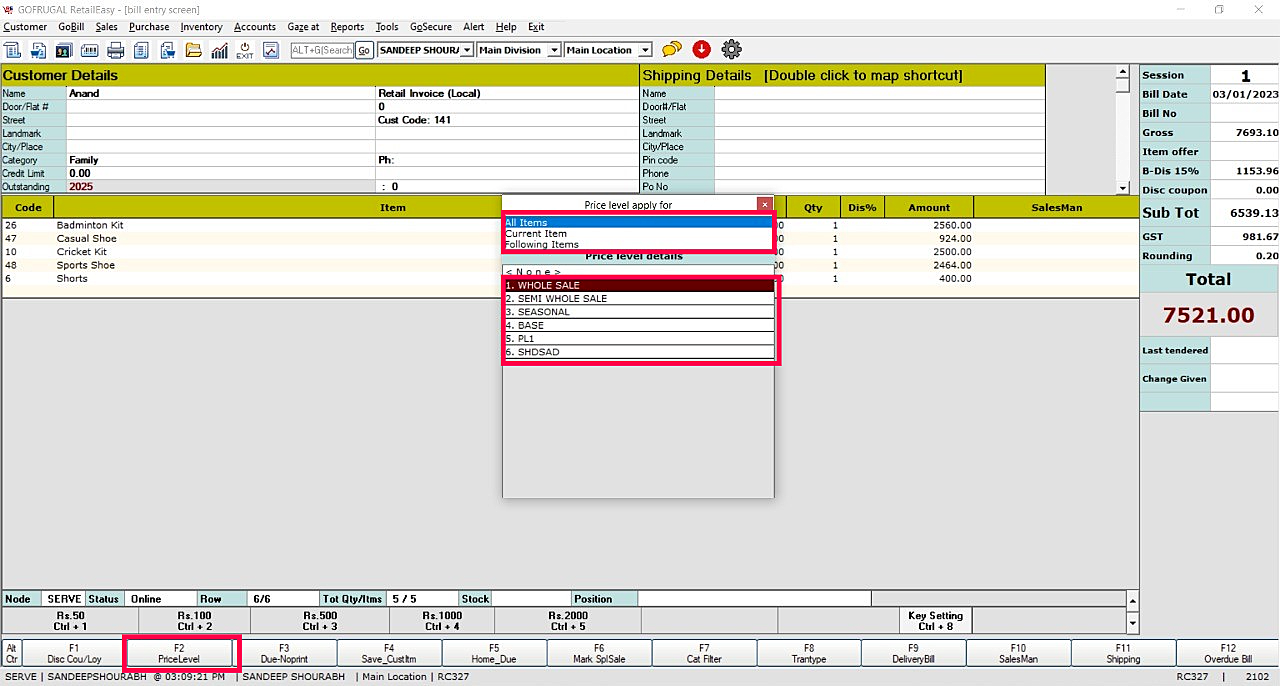Open the yellow chat bubbles icon
Image resolution: width=1280 pixels, height=686 pixels.
[672, 50]
